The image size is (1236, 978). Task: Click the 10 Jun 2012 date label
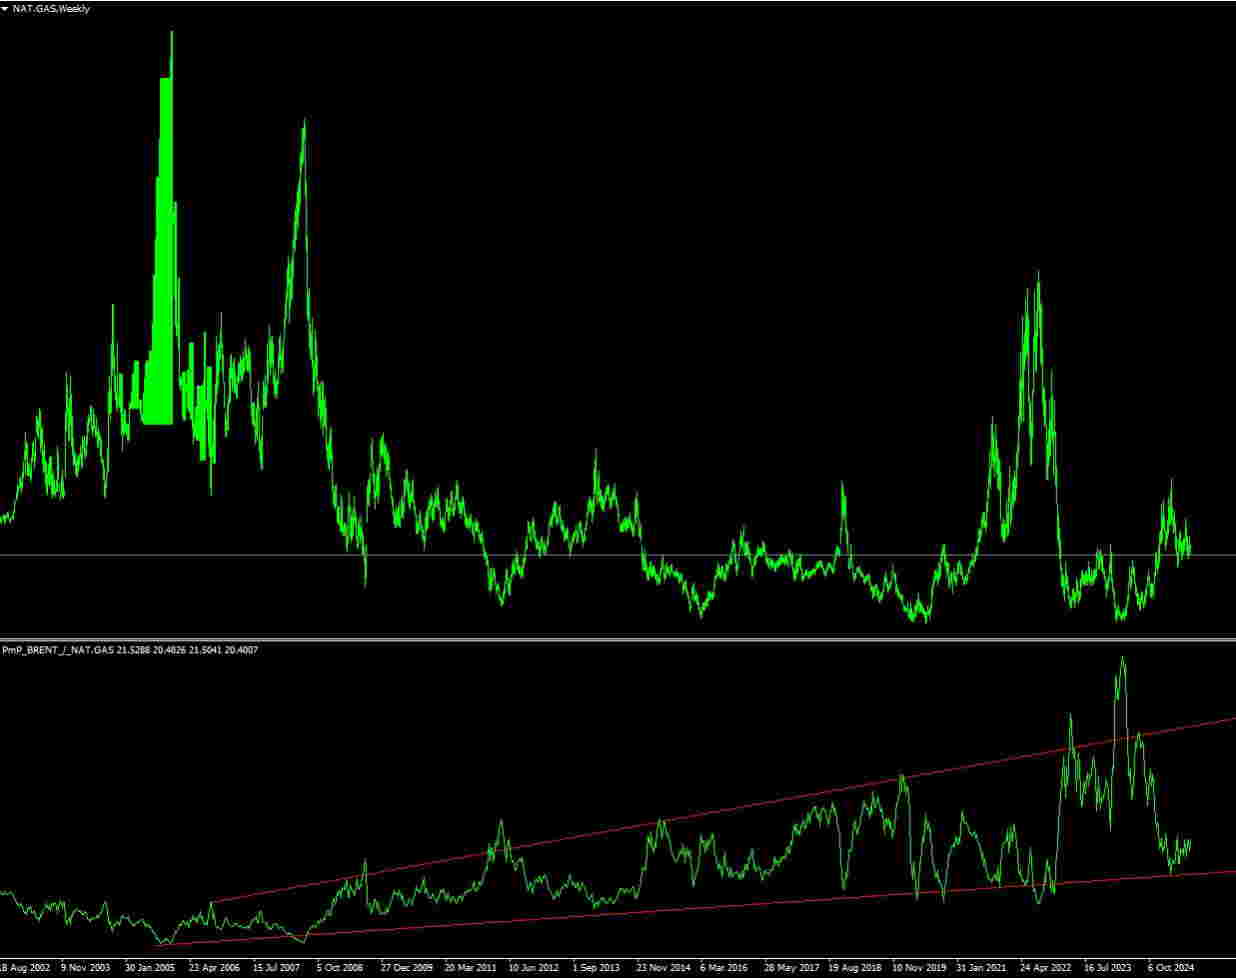point(534,968)
